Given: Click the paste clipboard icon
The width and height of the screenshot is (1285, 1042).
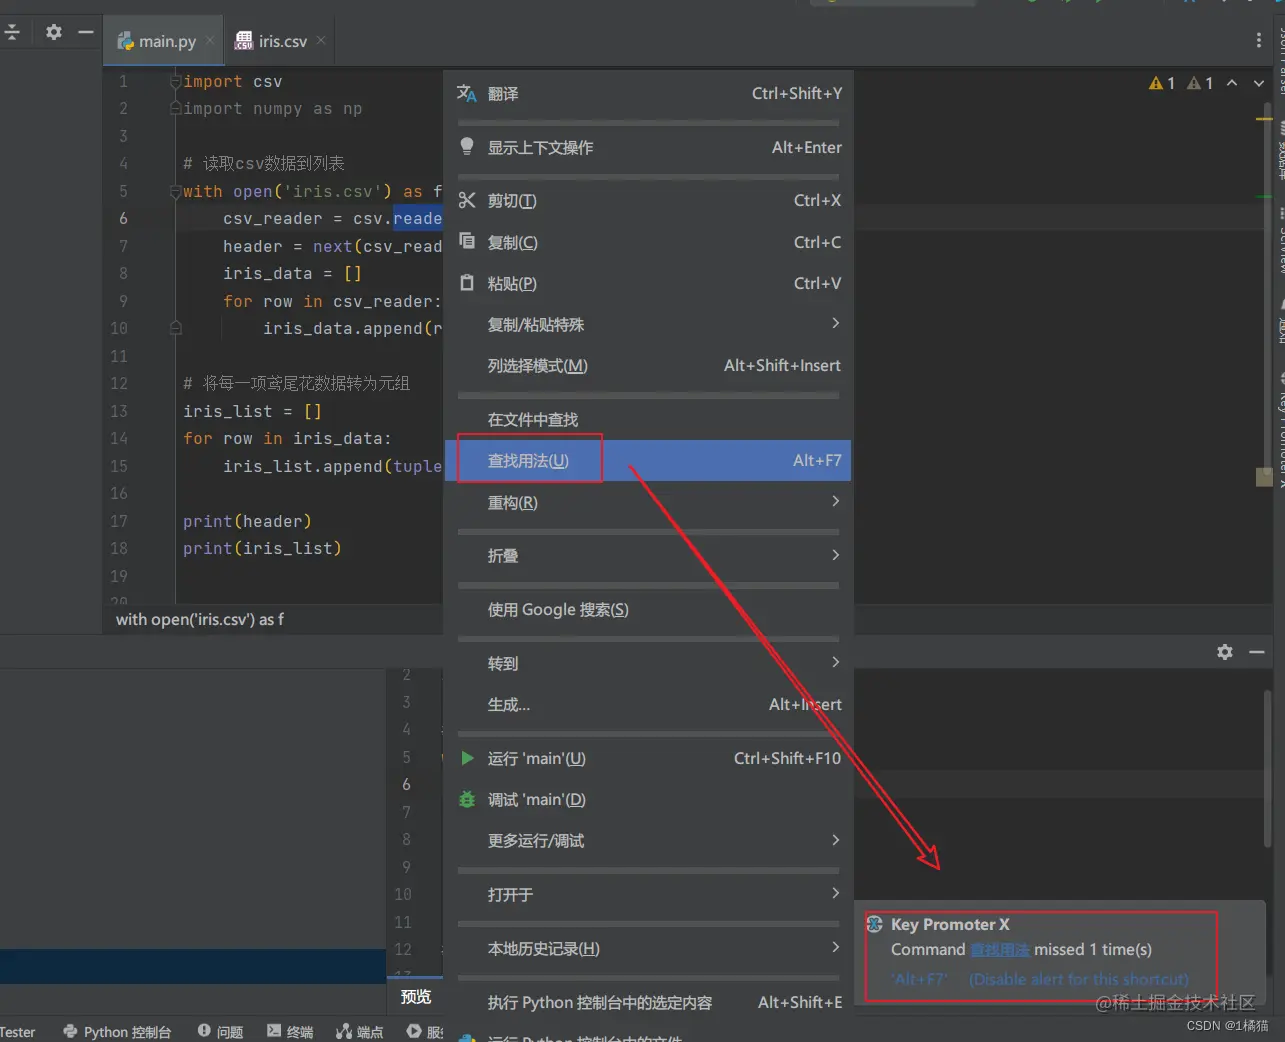Looking at the screenshot, I should (466, 283).
